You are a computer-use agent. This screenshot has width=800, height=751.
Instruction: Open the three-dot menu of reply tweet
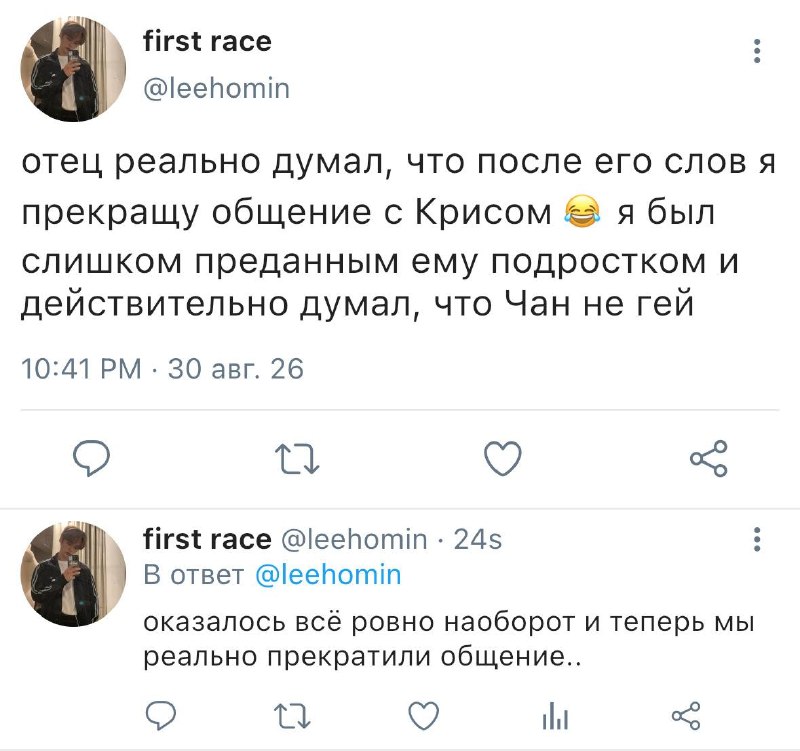[x=758, y=539]
